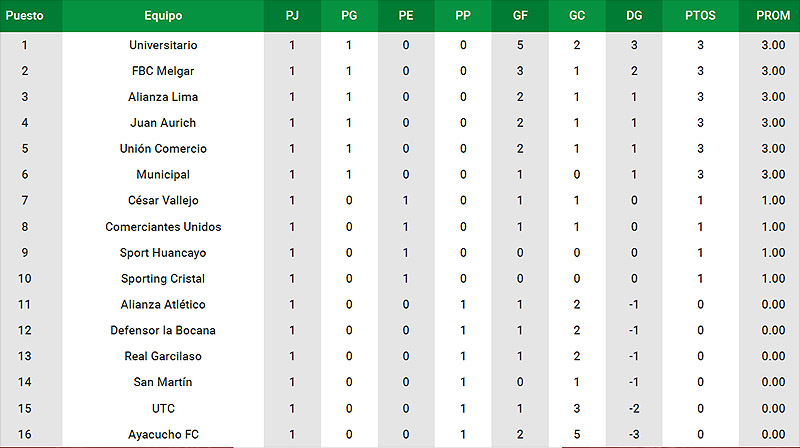Select the Ayacucho FC team name
The height and width of the screenshot is (448, 800).
click(163, 434)
